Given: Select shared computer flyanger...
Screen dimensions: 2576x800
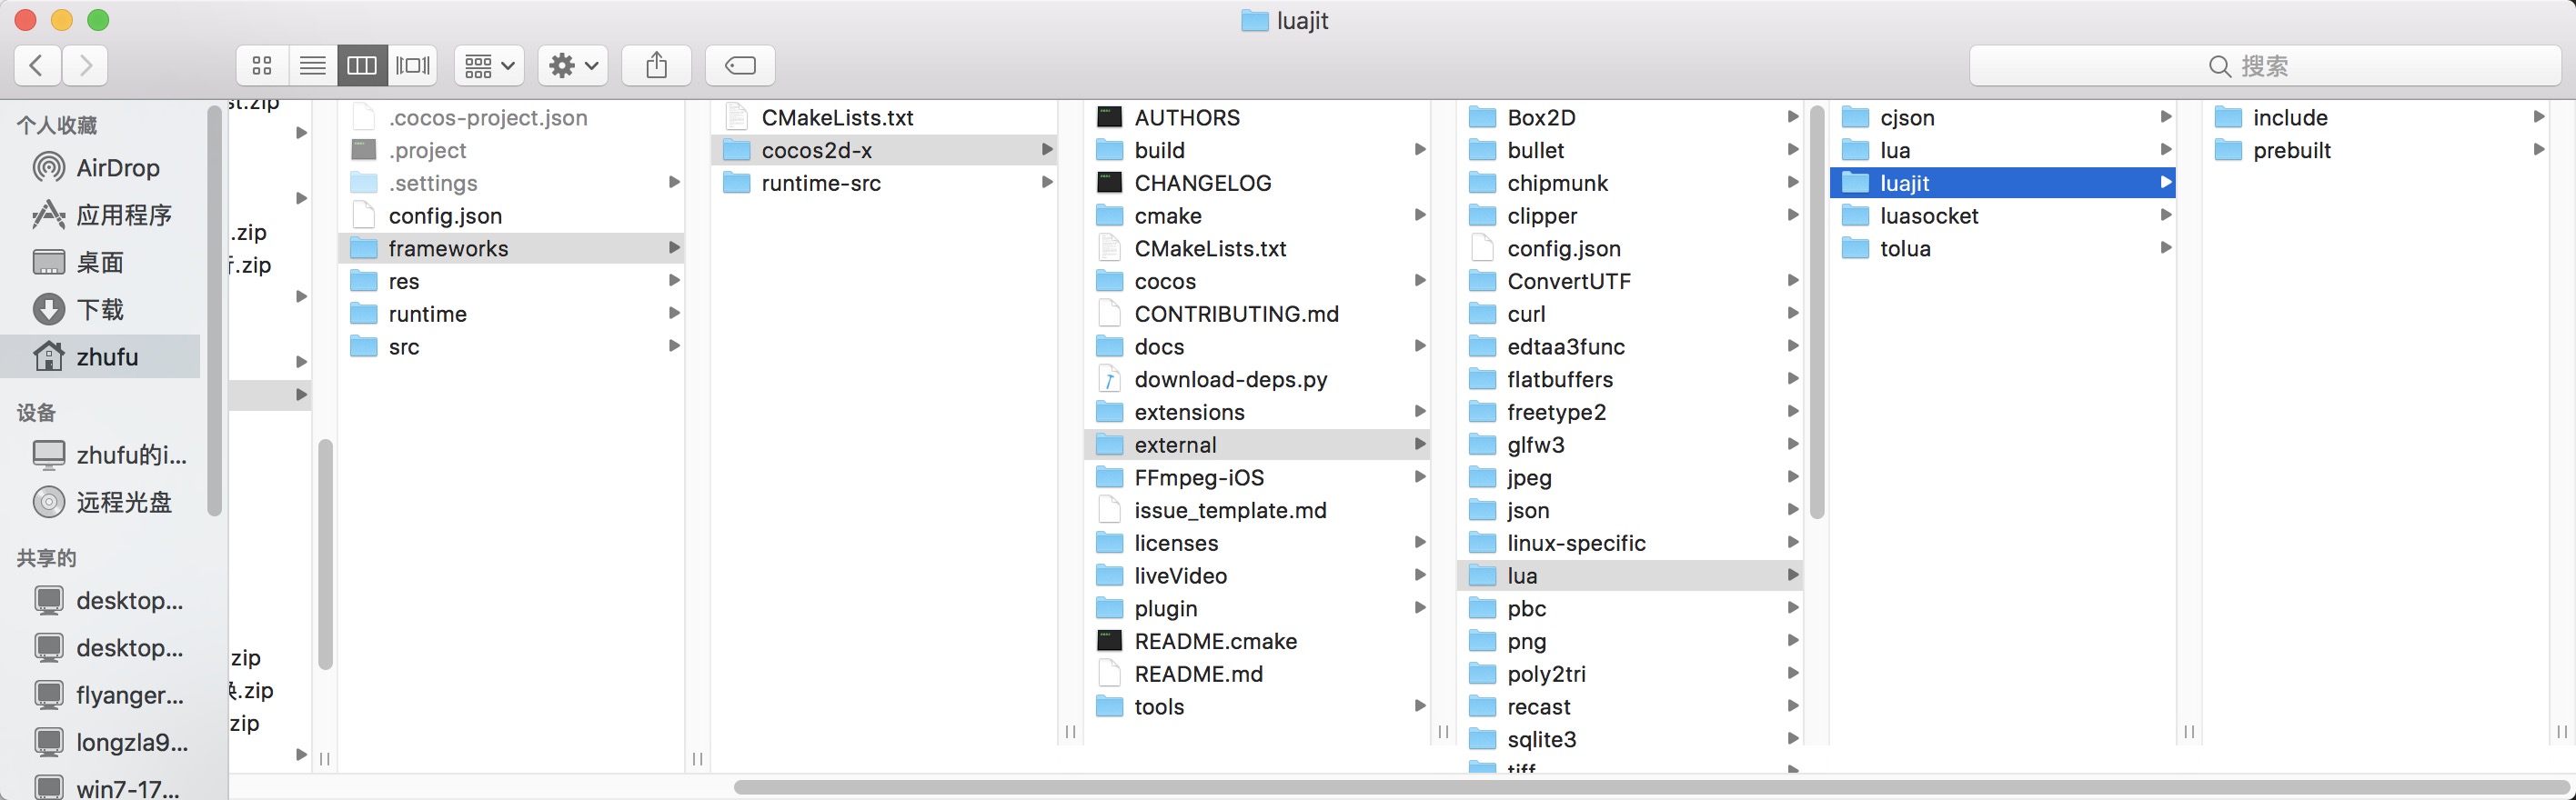Looking at the screenshot, I should (100, 695).
